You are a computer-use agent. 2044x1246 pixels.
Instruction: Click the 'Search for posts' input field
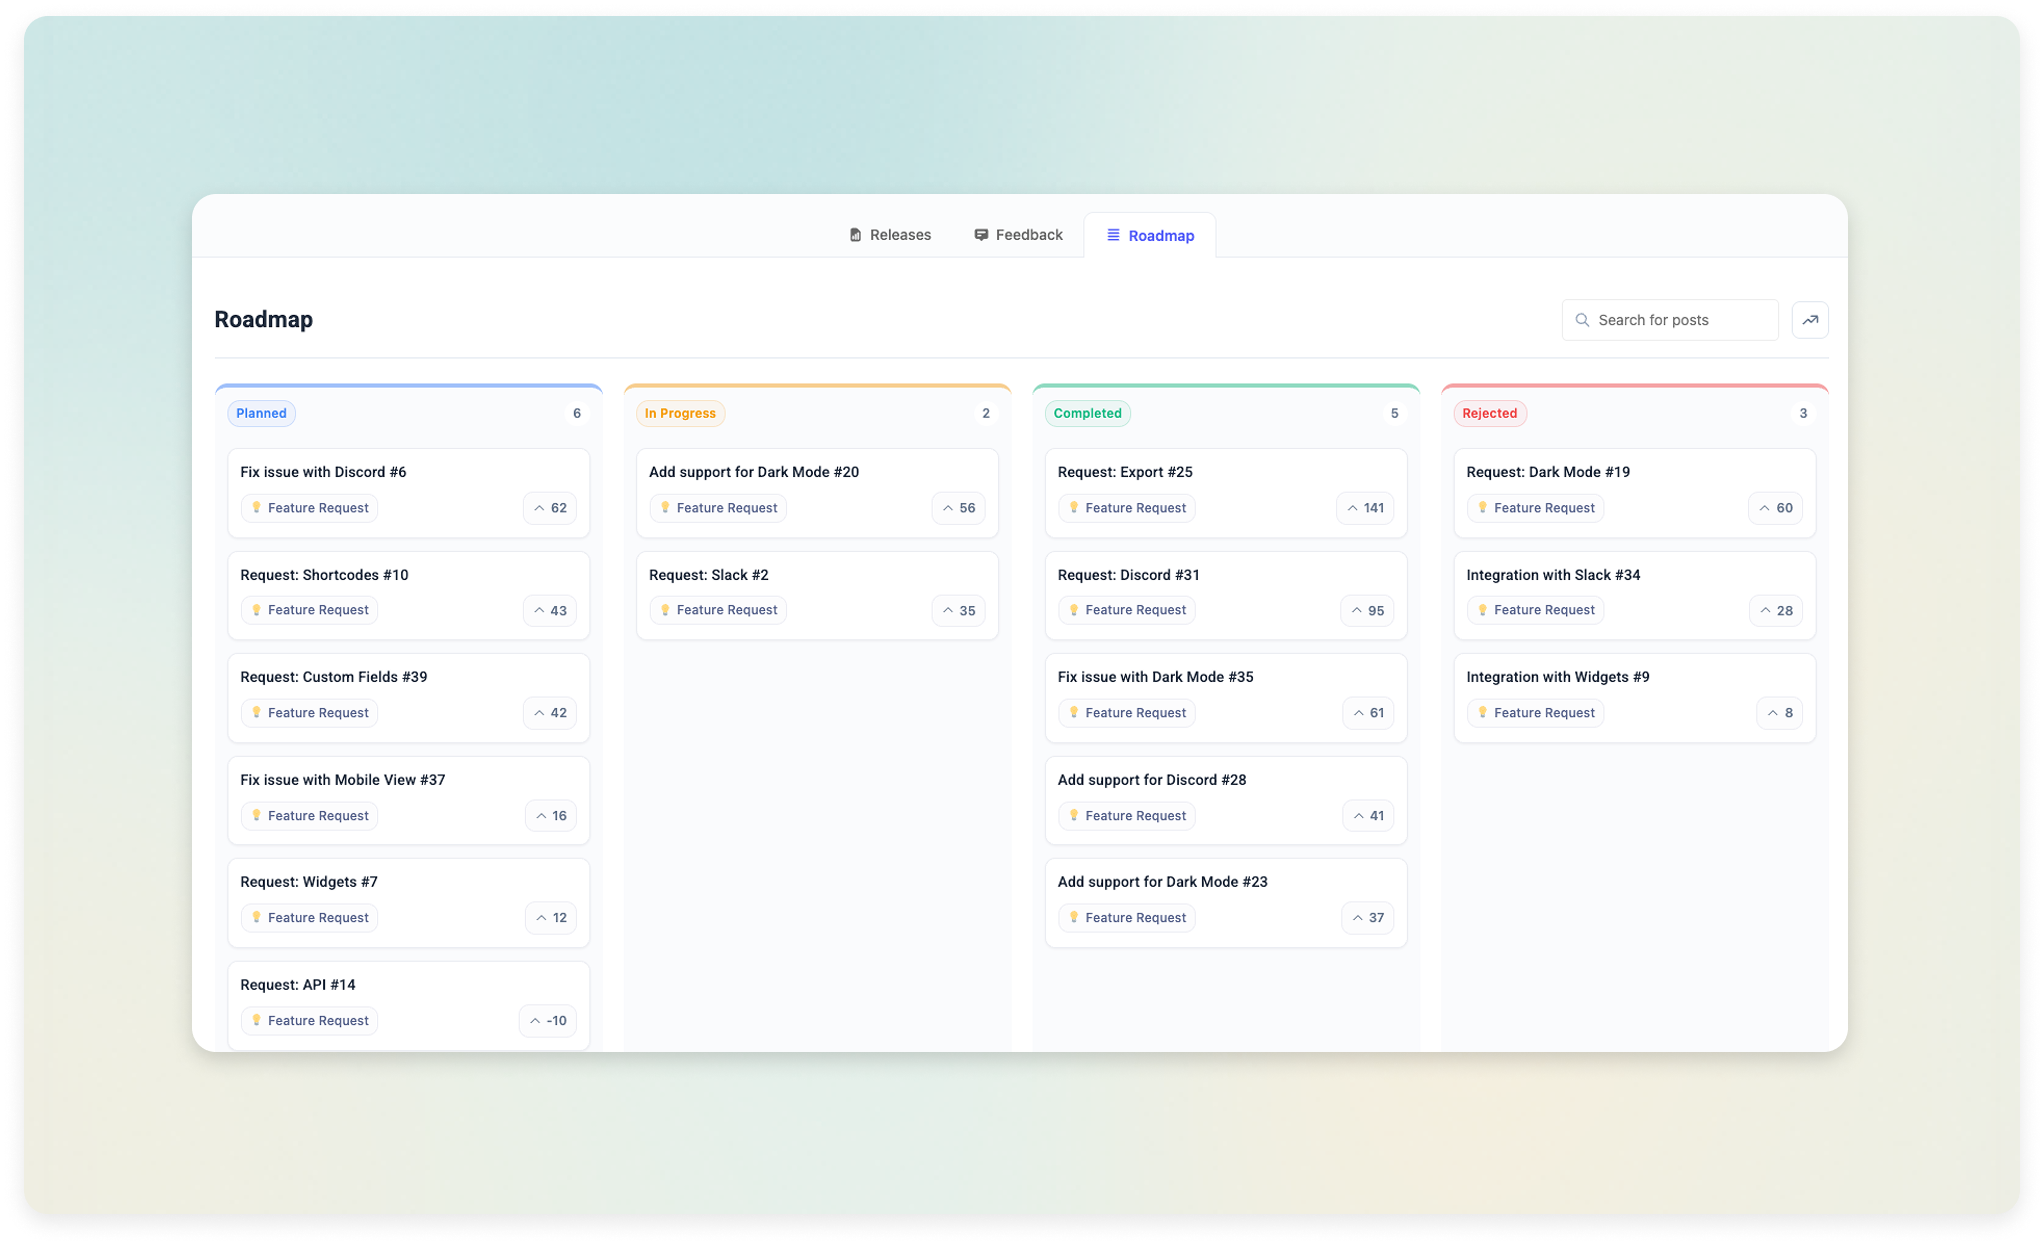pos(1670,319)
